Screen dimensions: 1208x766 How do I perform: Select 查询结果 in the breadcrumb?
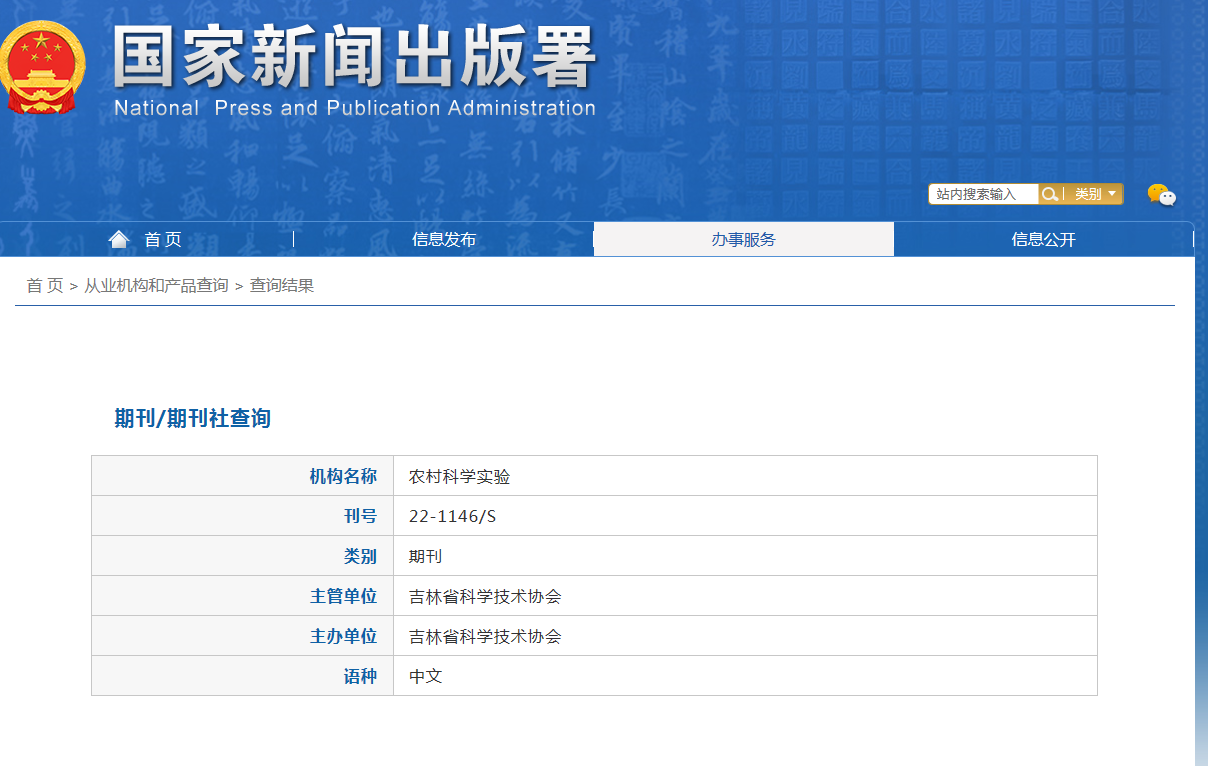(x=281, y=286)
